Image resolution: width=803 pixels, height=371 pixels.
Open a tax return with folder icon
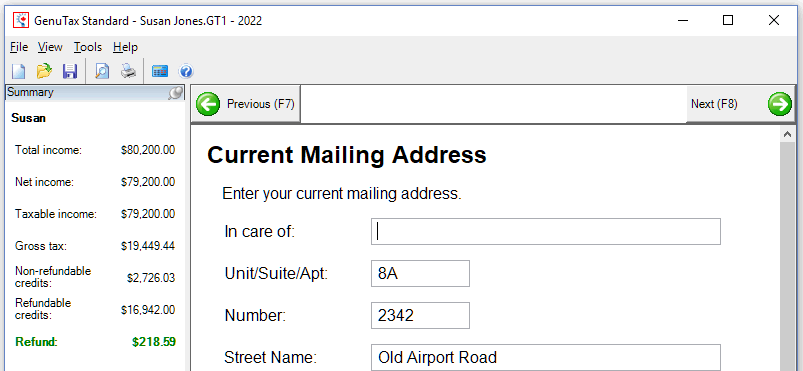pyautogui.click(x=44, y=71)
